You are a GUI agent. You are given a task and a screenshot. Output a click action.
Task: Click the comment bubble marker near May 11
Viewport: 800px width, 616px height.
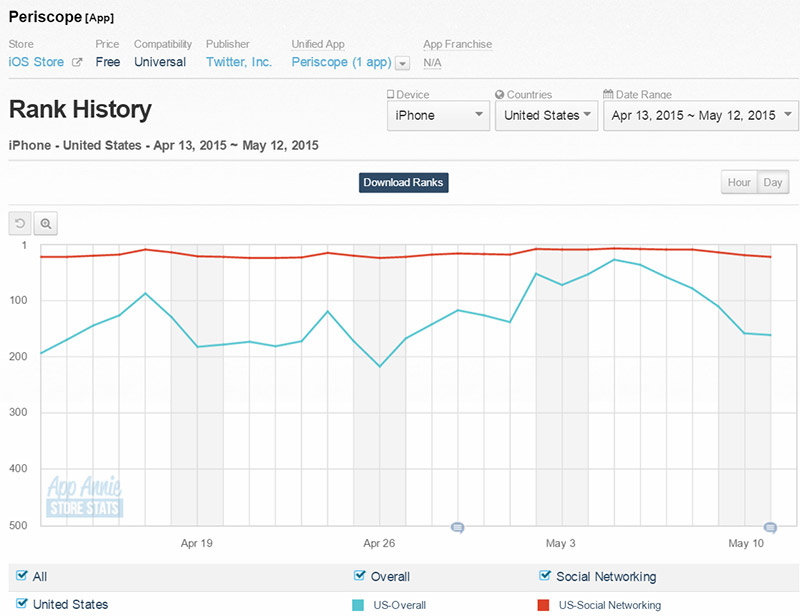click(770, 527)
